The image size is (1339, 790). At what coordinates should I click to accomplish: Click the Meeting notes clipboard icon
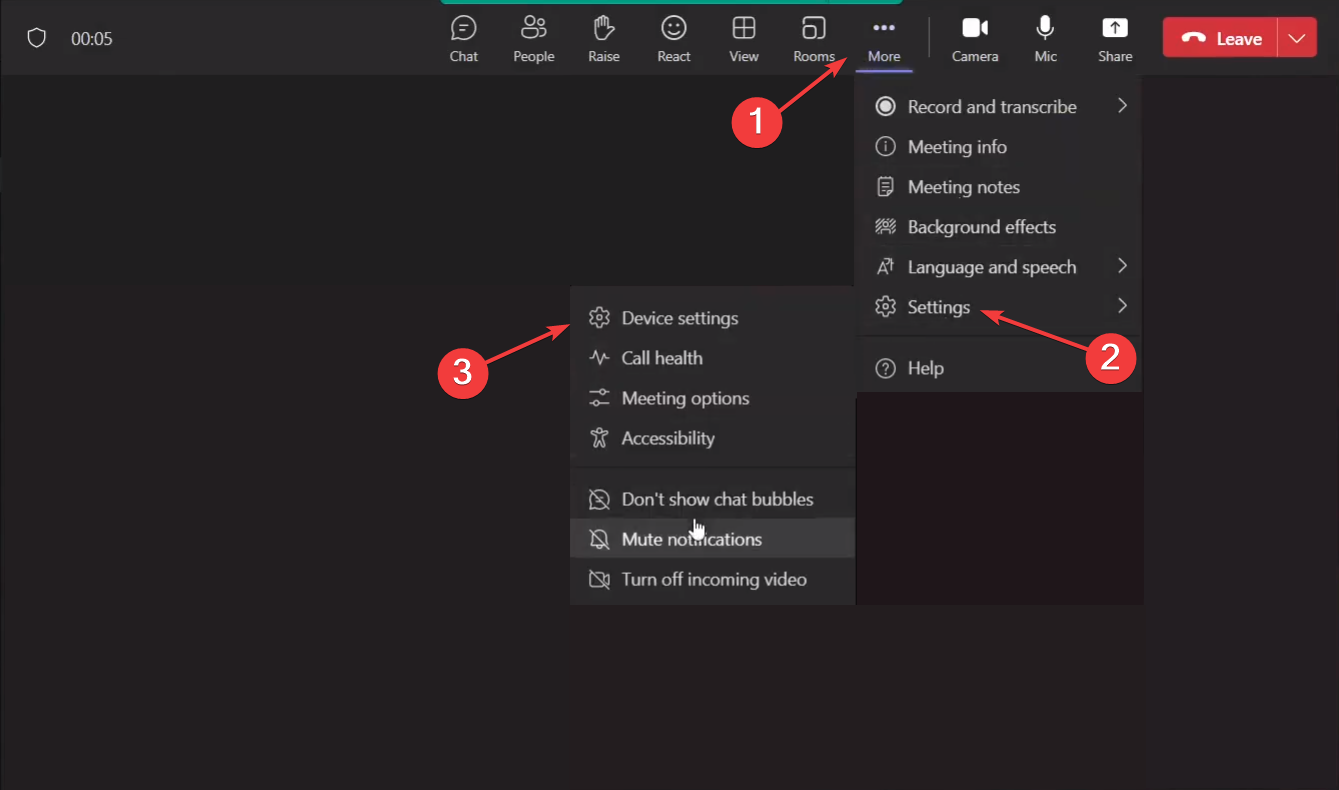885,187
